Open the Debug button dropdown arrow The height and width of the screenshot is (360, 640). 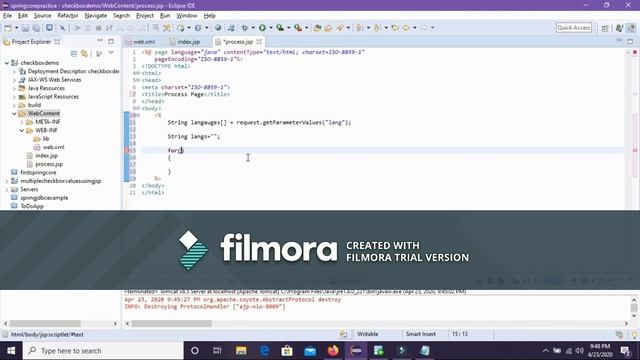pyautogui.click(x=253, y=28)
